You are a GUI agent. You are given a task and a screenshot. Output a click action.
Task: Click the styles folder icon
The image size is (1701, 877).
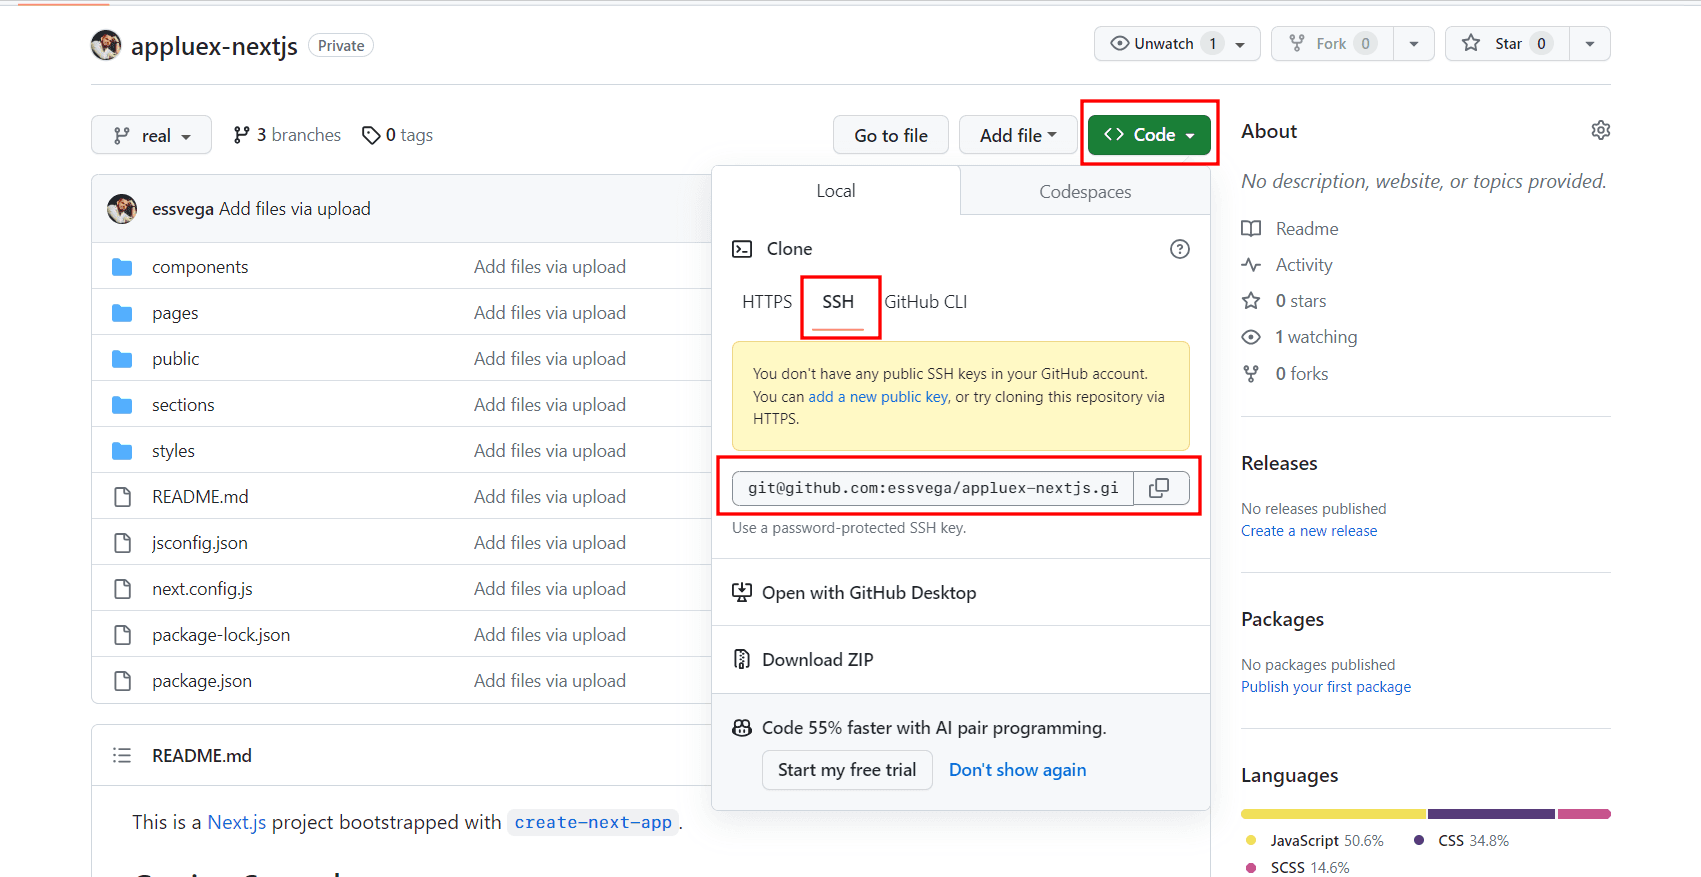coord(122,451)
